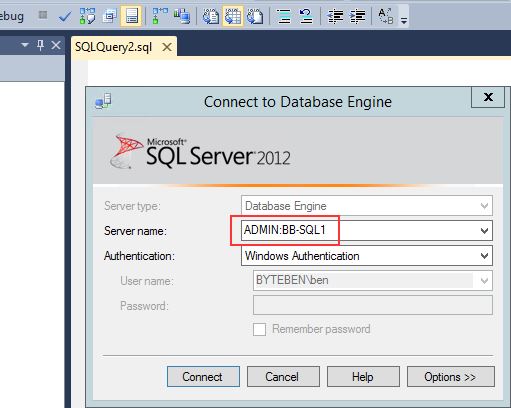Select Results to File icon
This screenshot has height=408, width=511.
(x=255, y=16)
